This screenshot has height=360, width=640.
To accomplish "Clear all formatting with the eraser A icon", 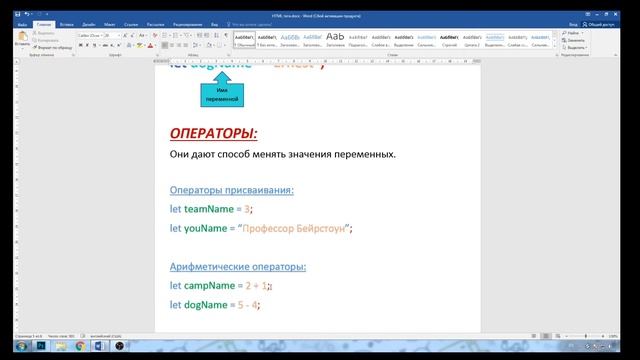I will point(155,36).
